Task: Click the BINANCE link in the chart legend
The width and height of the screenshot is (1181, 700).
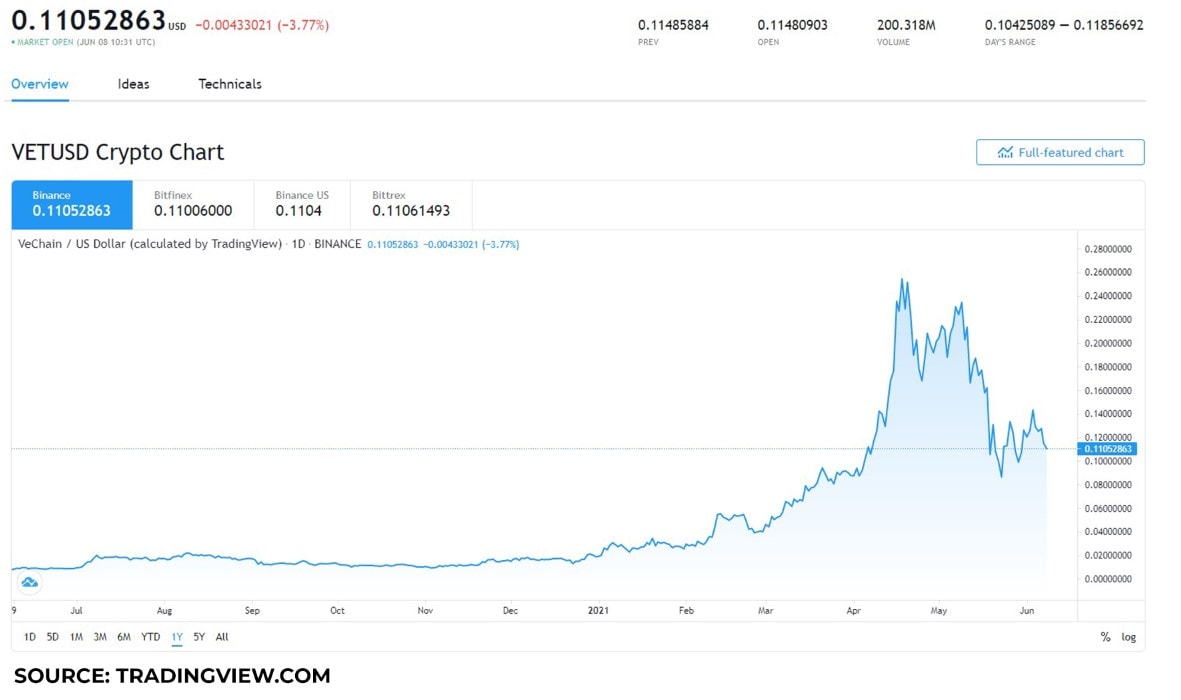Action: click(x=338, y=243)
